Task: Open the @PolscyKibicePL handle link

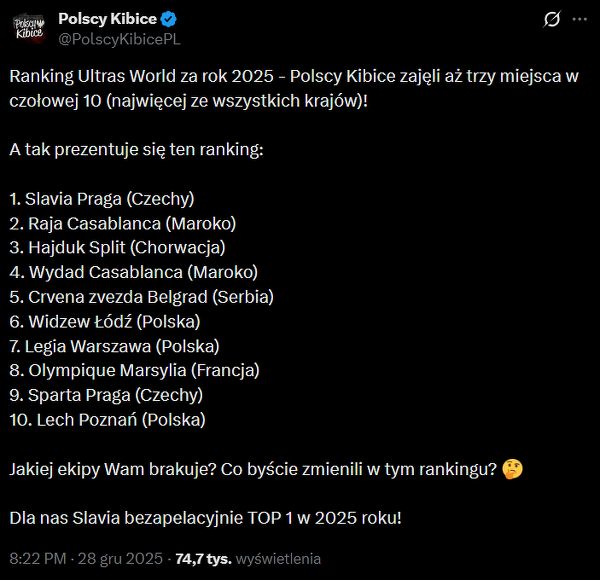Action: (119, 38)
